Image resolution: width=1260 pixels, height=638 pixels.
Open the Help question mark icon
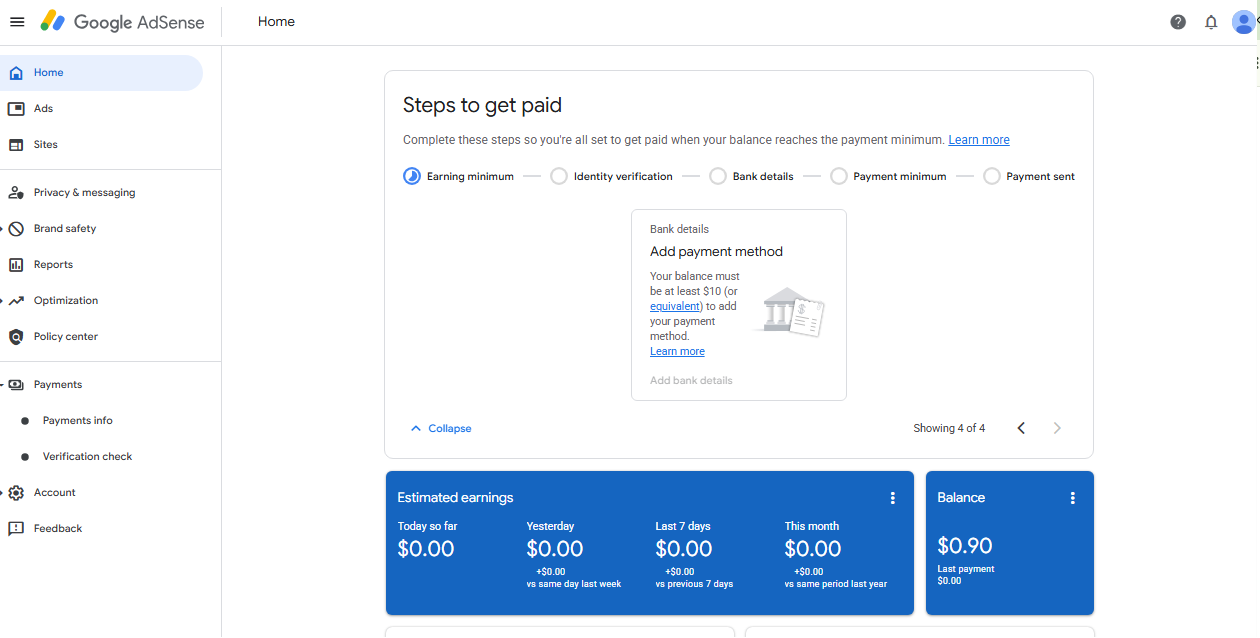[1178, 22]
